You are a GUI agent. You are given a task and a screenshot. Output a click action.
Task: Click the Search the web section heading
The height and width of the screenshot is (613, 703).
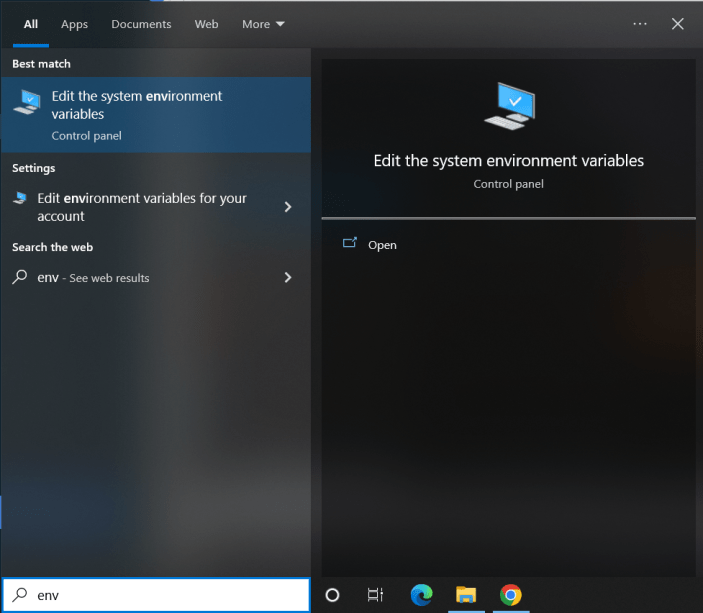pos(52,247)
